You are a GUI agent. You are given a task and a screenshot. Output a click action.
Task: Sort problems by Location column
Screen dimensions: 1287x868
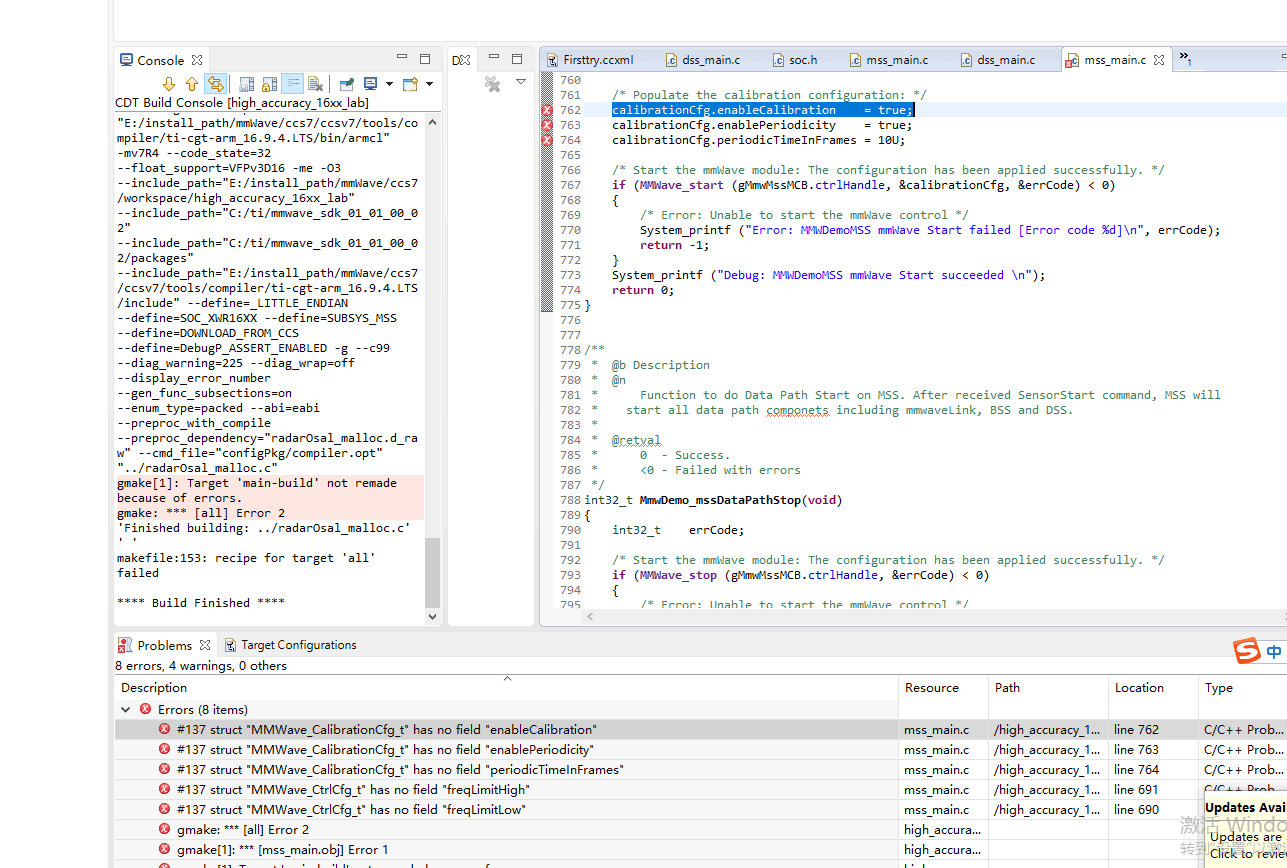(x=1153, y=688)
